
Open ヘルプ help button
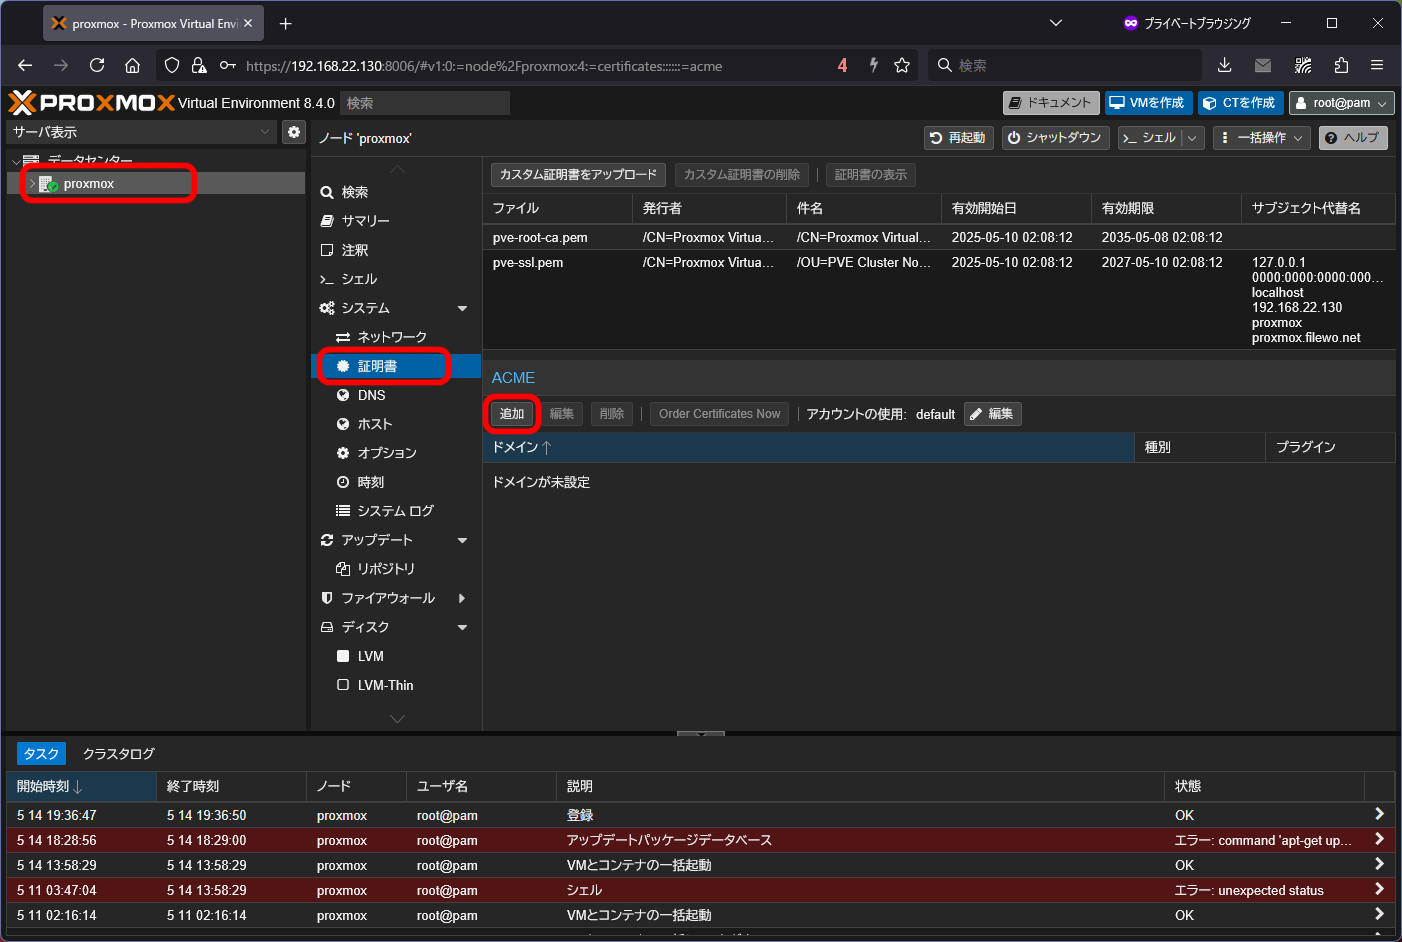[1353, 138]
